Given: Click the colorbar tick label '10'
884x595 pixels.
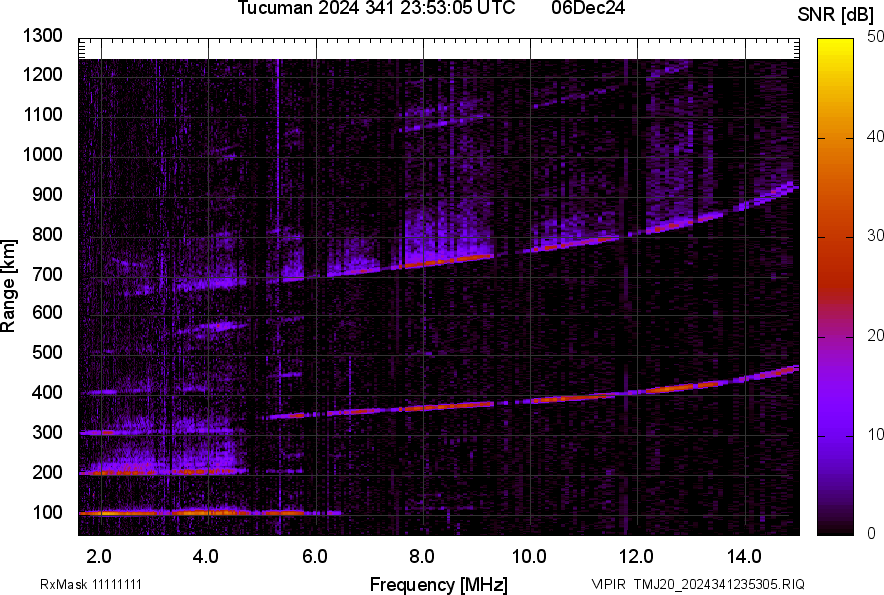Looking at the screenshot, I should click(876, 434).
